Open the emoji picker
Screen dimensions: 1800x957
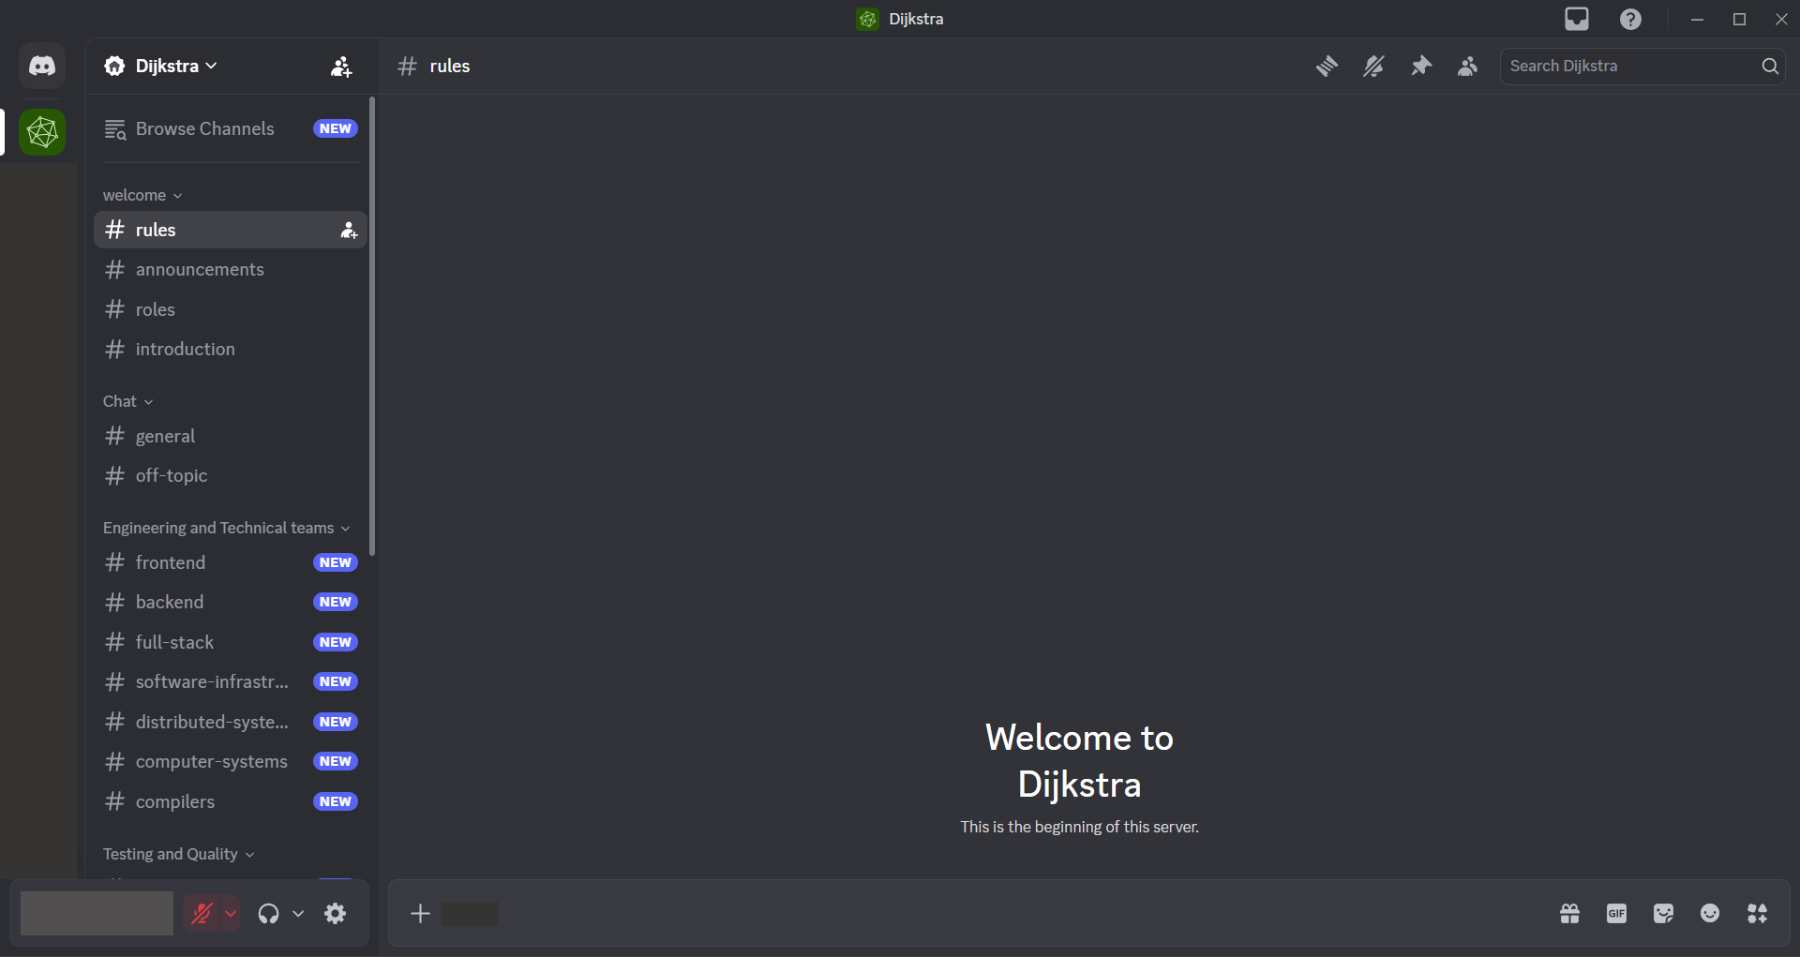(x=1710, y=913)
